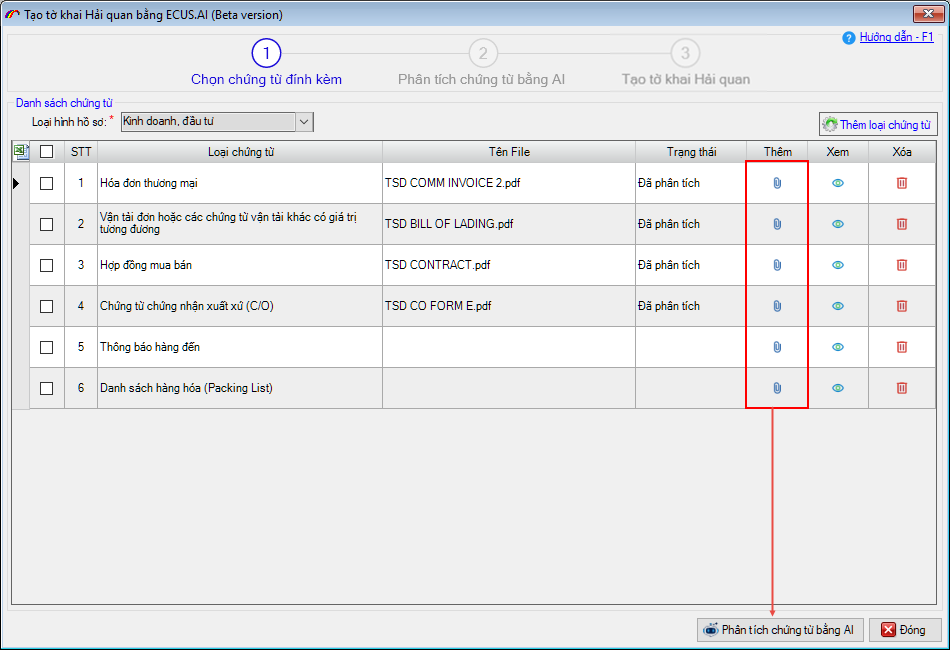Go to step 3 Tạo tờ khai Hải quan
The width and height of the screenshot is (950, 650).
(x=685, y=54)
